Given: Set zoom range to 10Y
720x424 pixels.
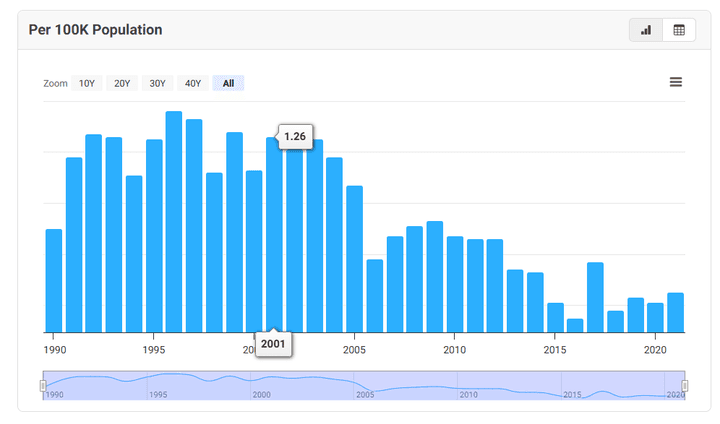Looking at the screenshot, I should point(87,83).
